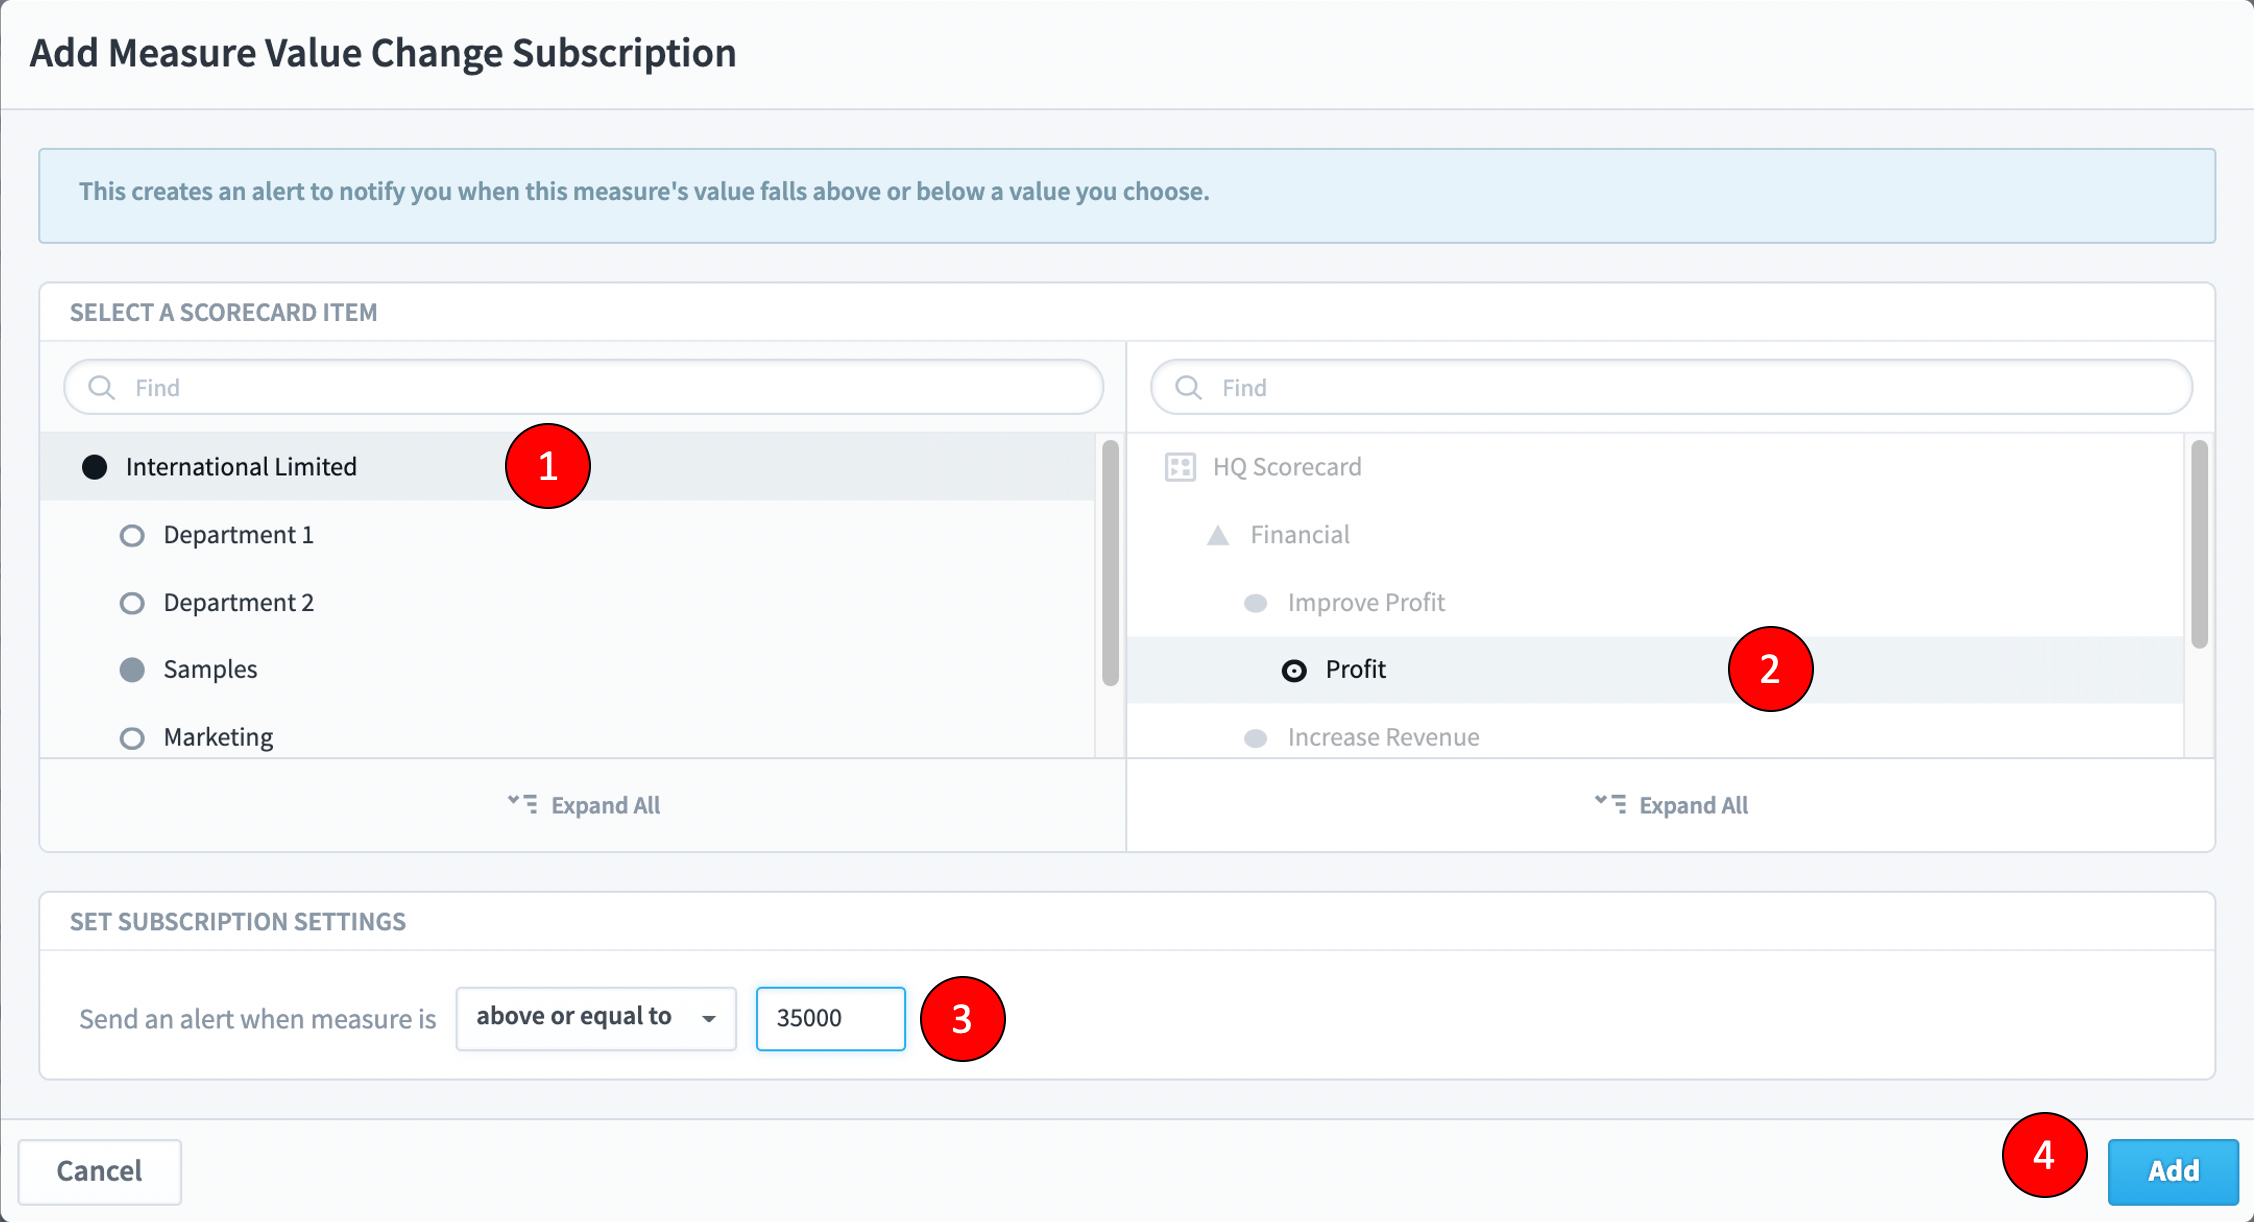2254x1222 pixels.
Task: Deselect the Profit radio button
Action: tap(1294, 669)
